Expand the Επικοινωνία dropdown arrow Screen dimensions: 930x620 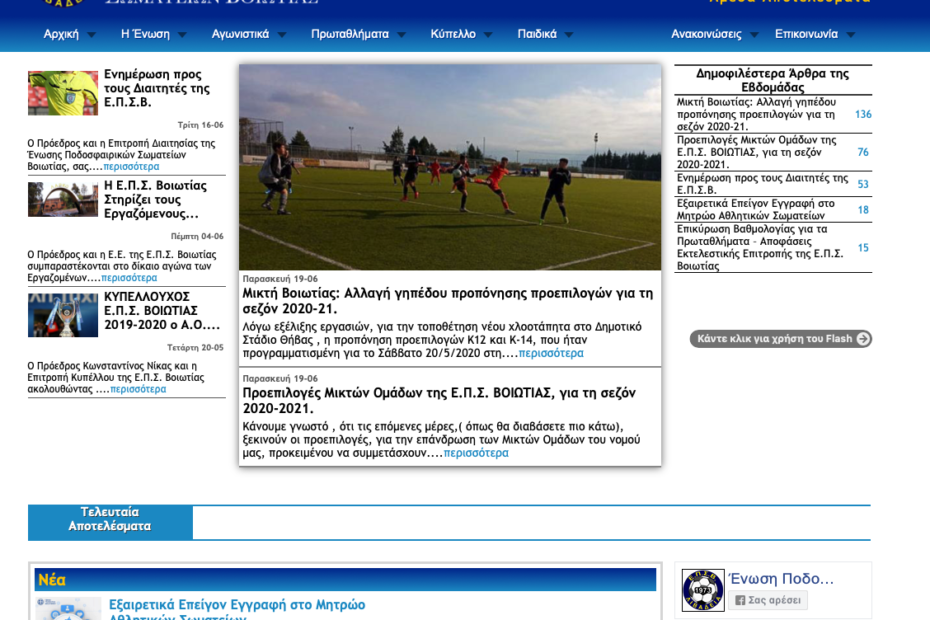[851, 35]
